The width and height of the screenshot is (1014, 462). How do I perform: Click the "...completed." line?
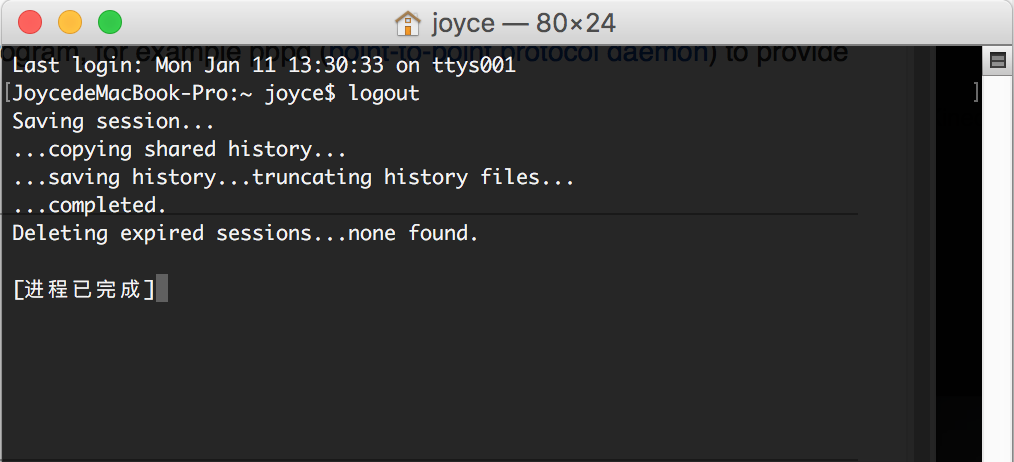point(89,206)
